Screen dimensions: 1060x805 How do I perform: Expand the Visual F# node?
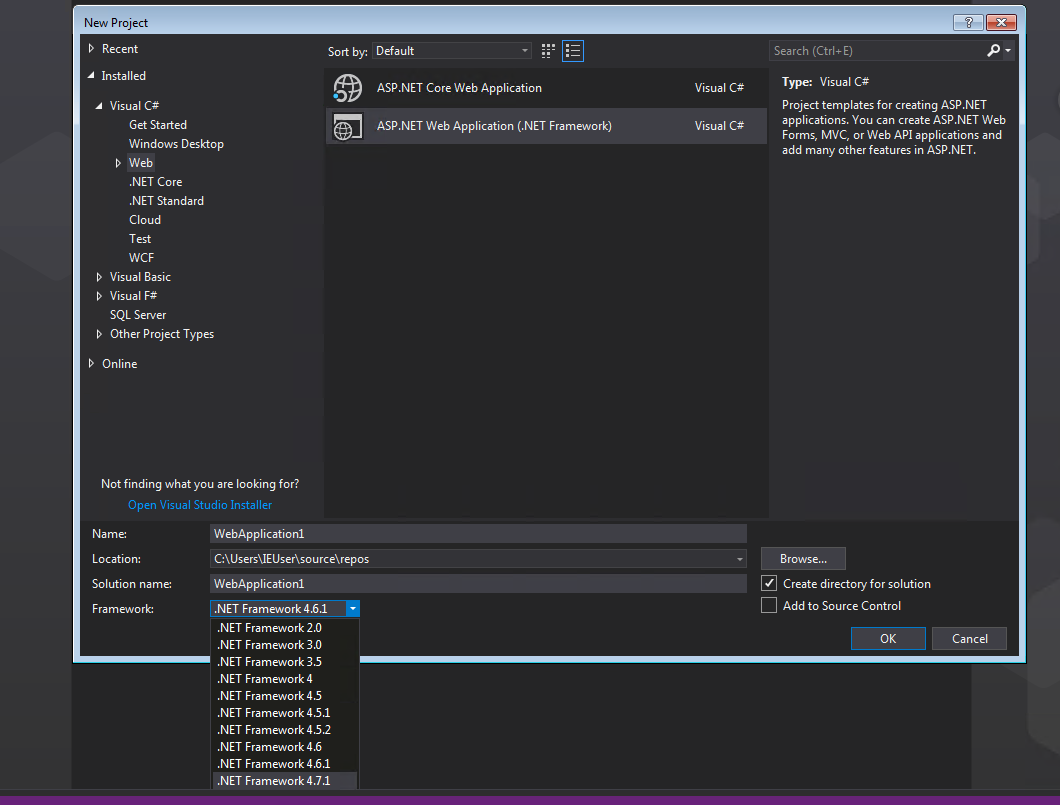pos(99,296)
